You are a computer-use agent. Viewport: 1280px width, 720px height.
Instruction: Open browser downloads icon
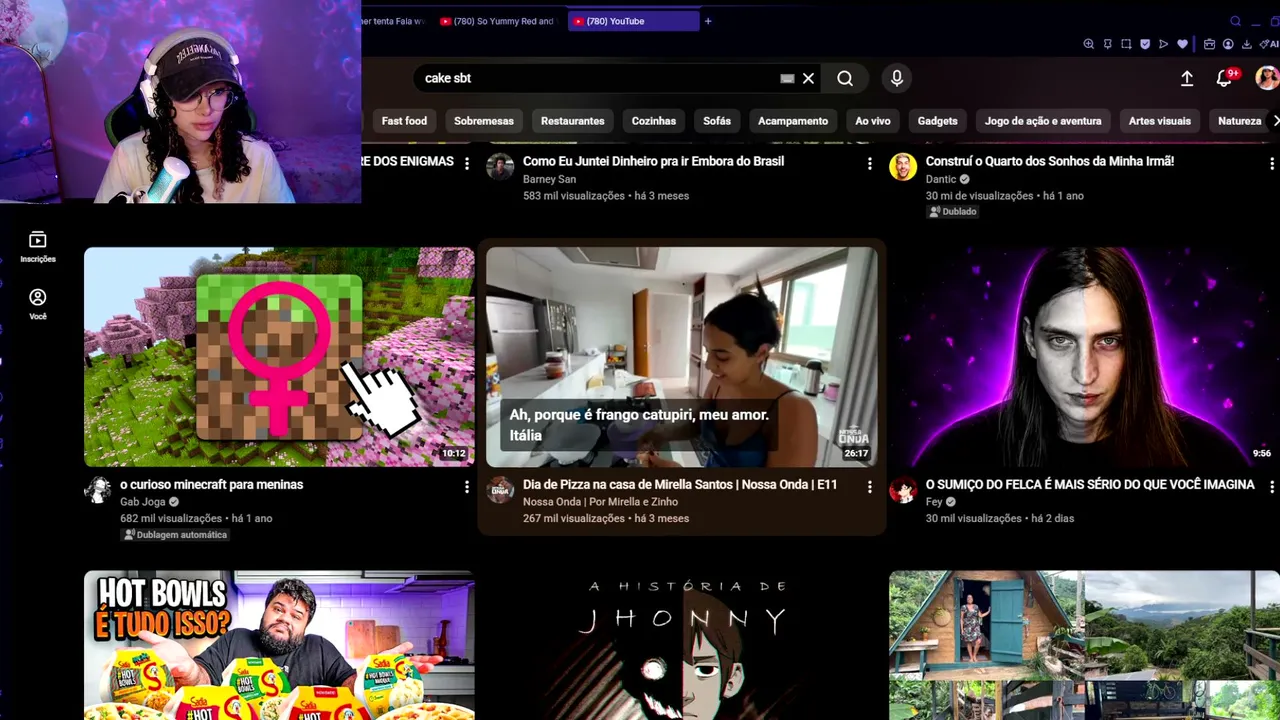[1246, 44]
